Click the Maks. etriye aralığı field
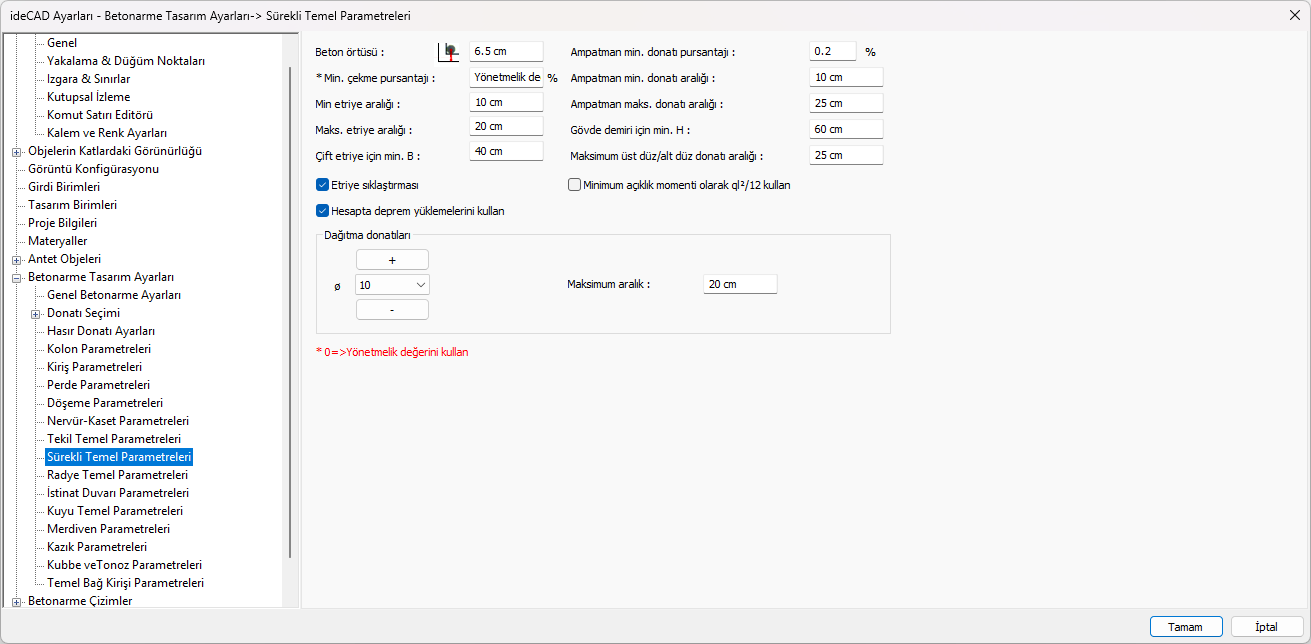Viewport: 1311px width, 644px height. (x=506, y=127)
